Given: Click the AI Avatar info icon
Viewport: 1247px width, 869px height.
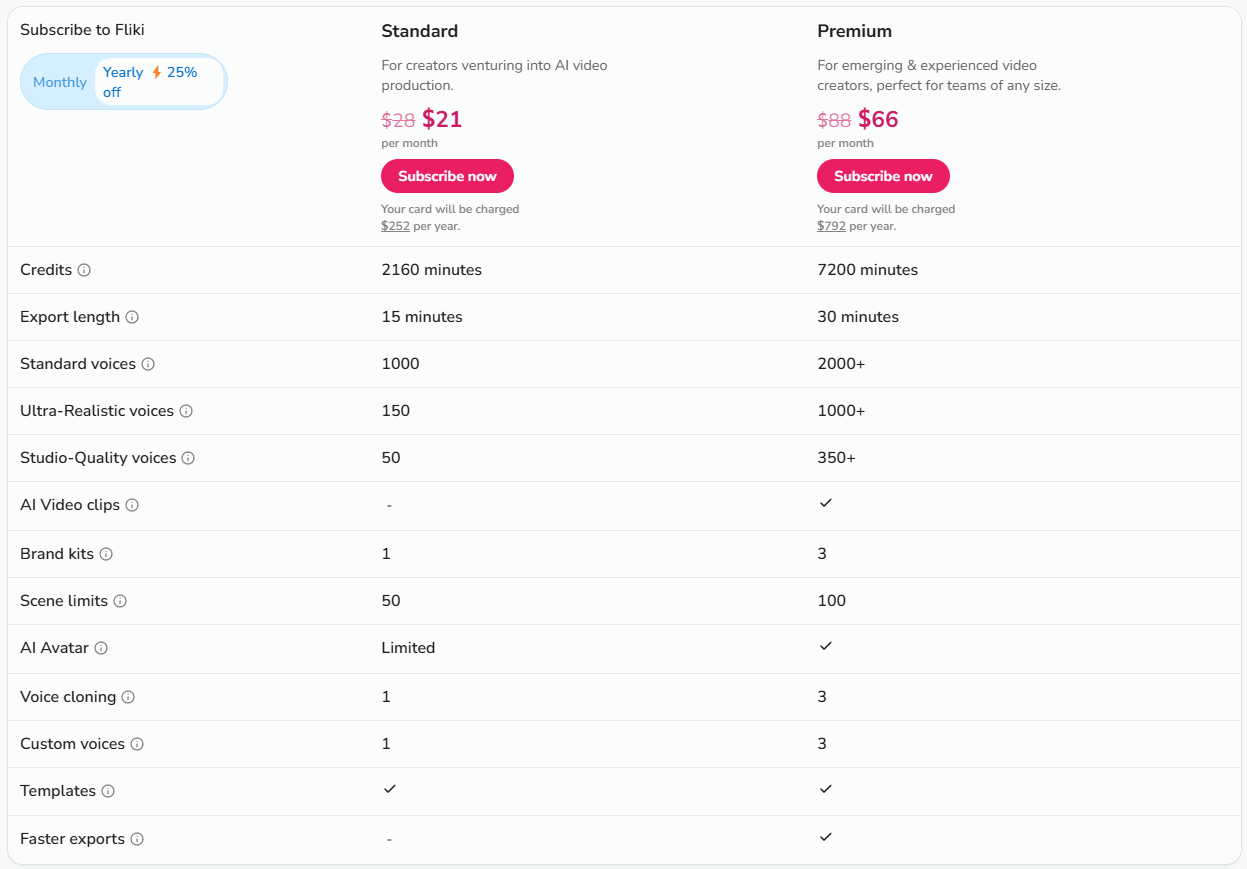Looking at the screenshot, I should coord(101,648).
